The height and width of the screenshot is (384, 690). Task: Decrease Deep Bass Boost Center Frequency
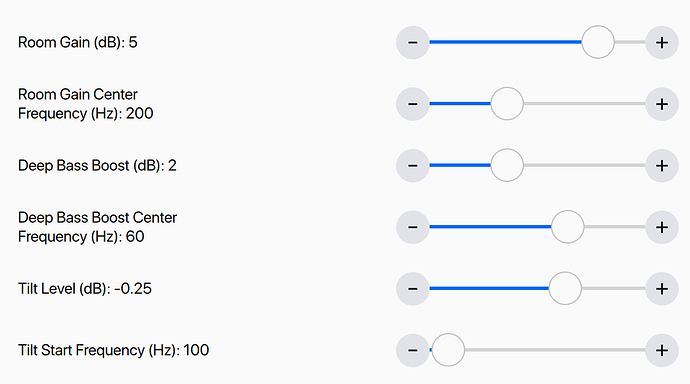(412, 227)
